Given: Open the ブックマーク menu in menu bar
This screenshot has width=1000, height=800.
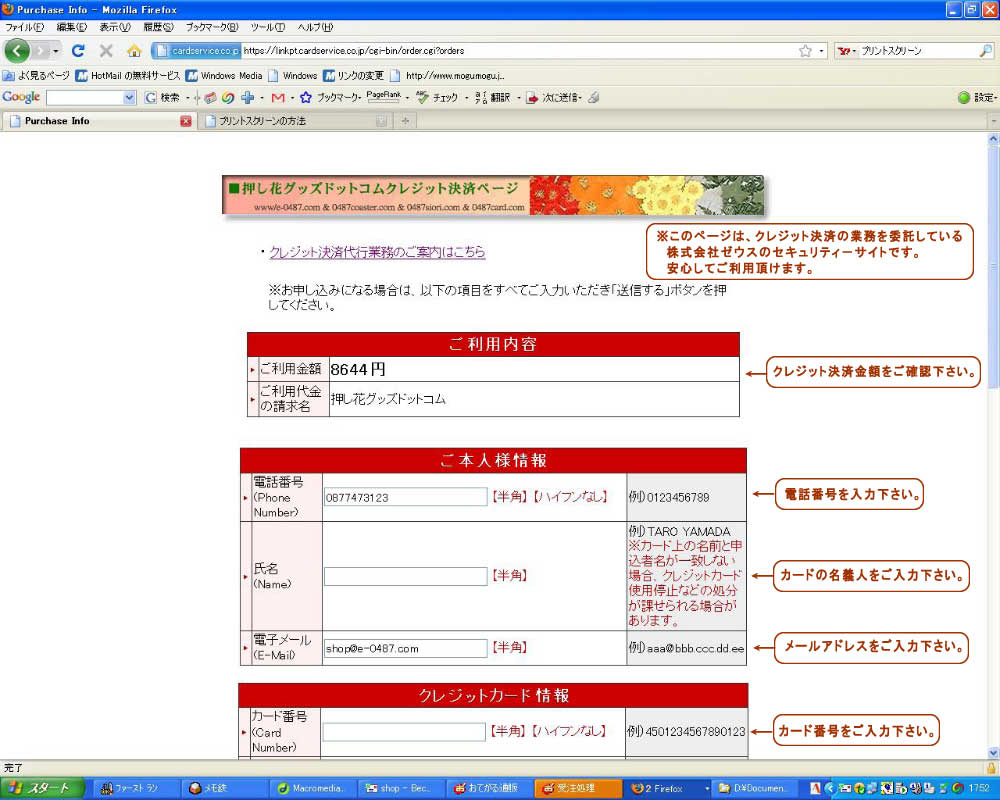Looking at the screenshot, I should click(x=211, y=27).
